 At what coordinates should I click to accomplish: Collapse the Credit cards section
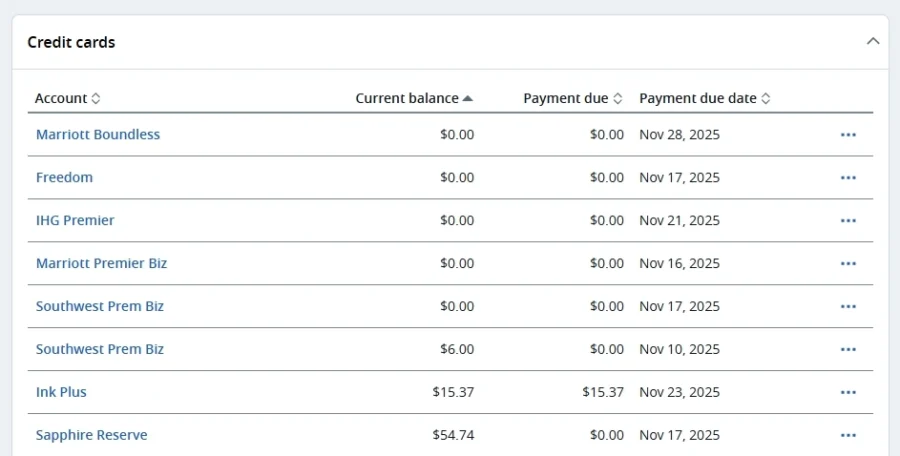click(x=872, y=42)
